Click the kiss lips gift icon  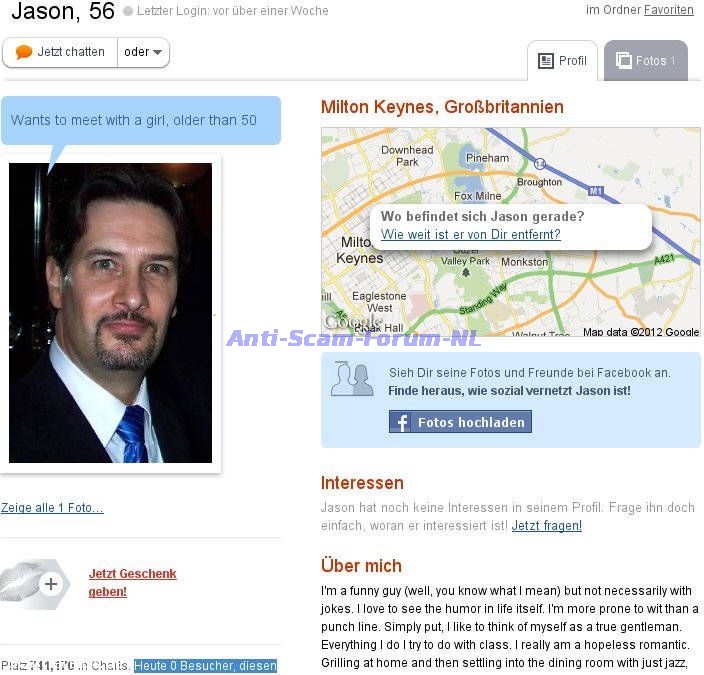click(x=20, y=582)
